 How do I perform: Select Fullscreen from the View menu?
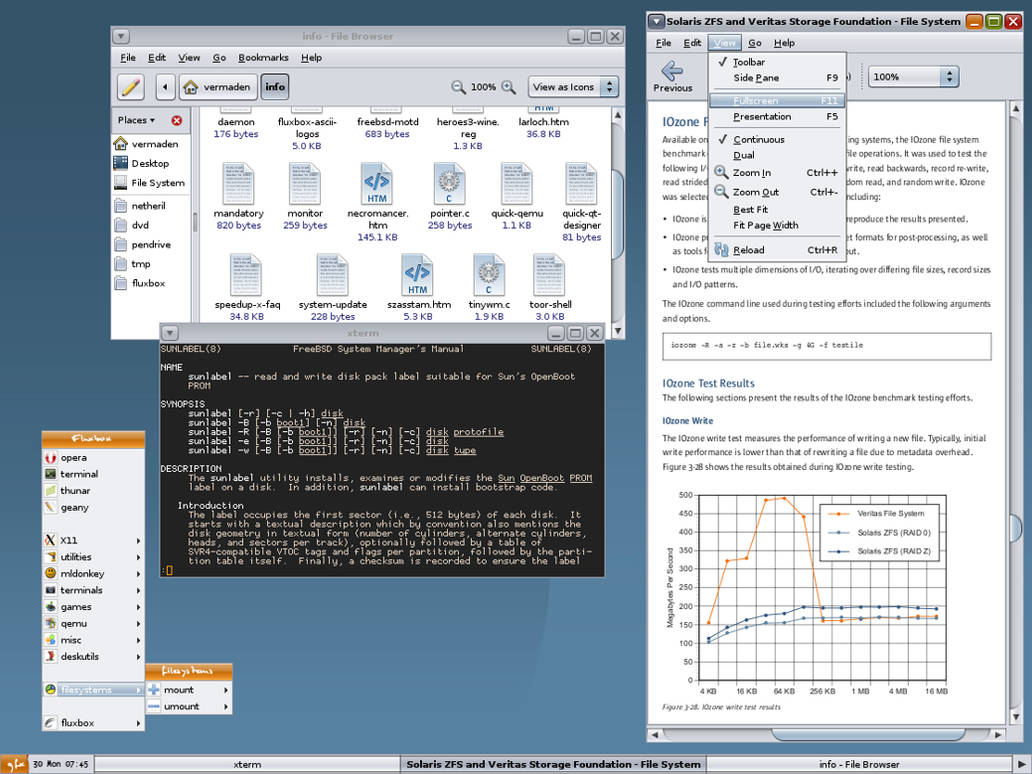[756, 100]
